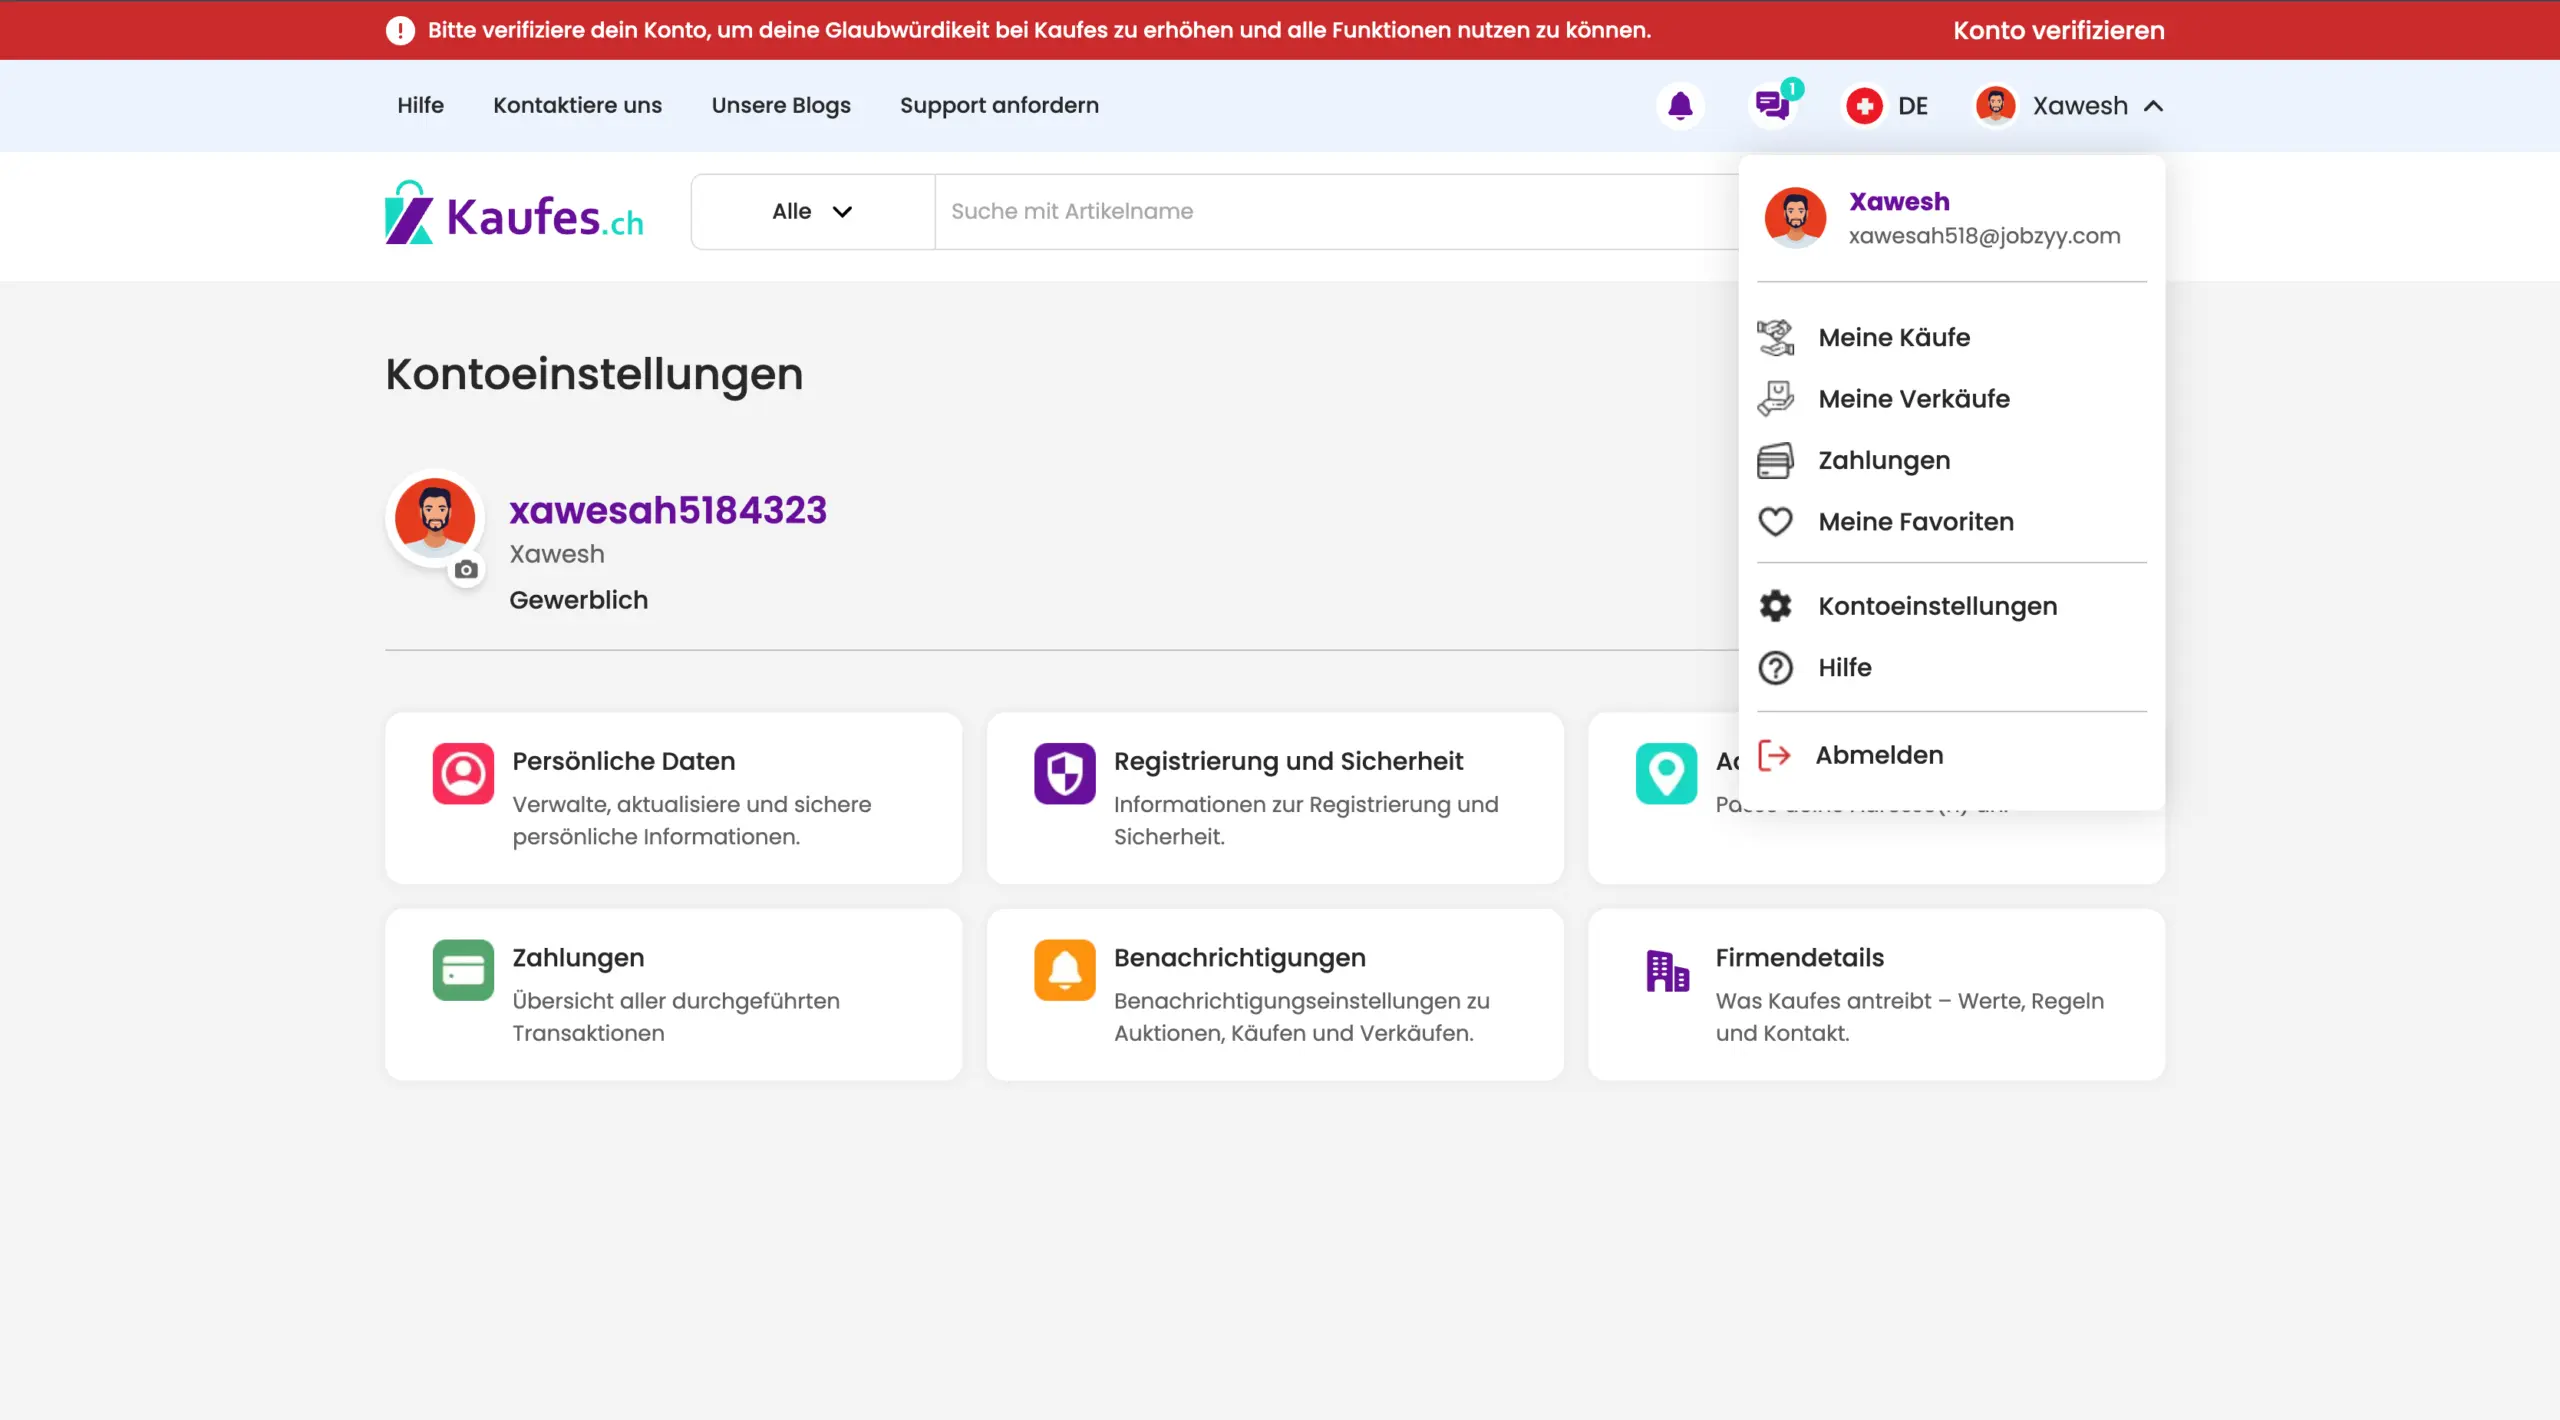Click the large profile avatar picture
This screenshot has width=2560, height=1420.
(x=435, y=518)
